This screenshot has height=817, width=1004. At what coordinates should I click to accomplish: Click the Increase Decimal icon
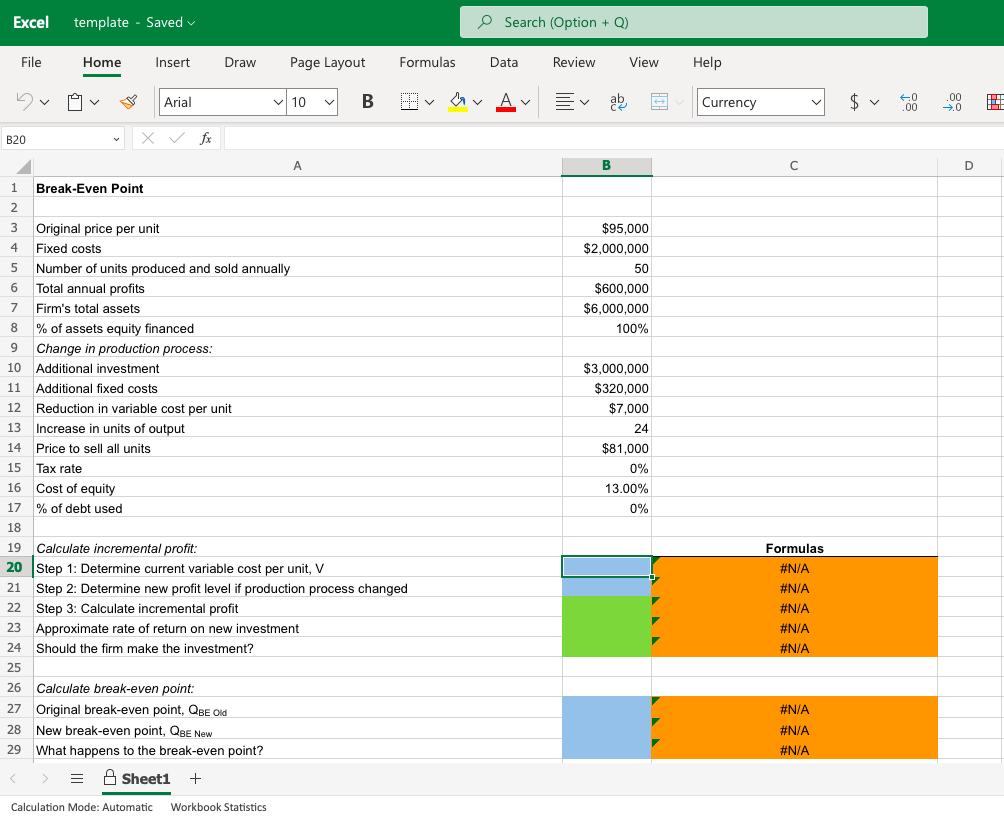[908, 102]
